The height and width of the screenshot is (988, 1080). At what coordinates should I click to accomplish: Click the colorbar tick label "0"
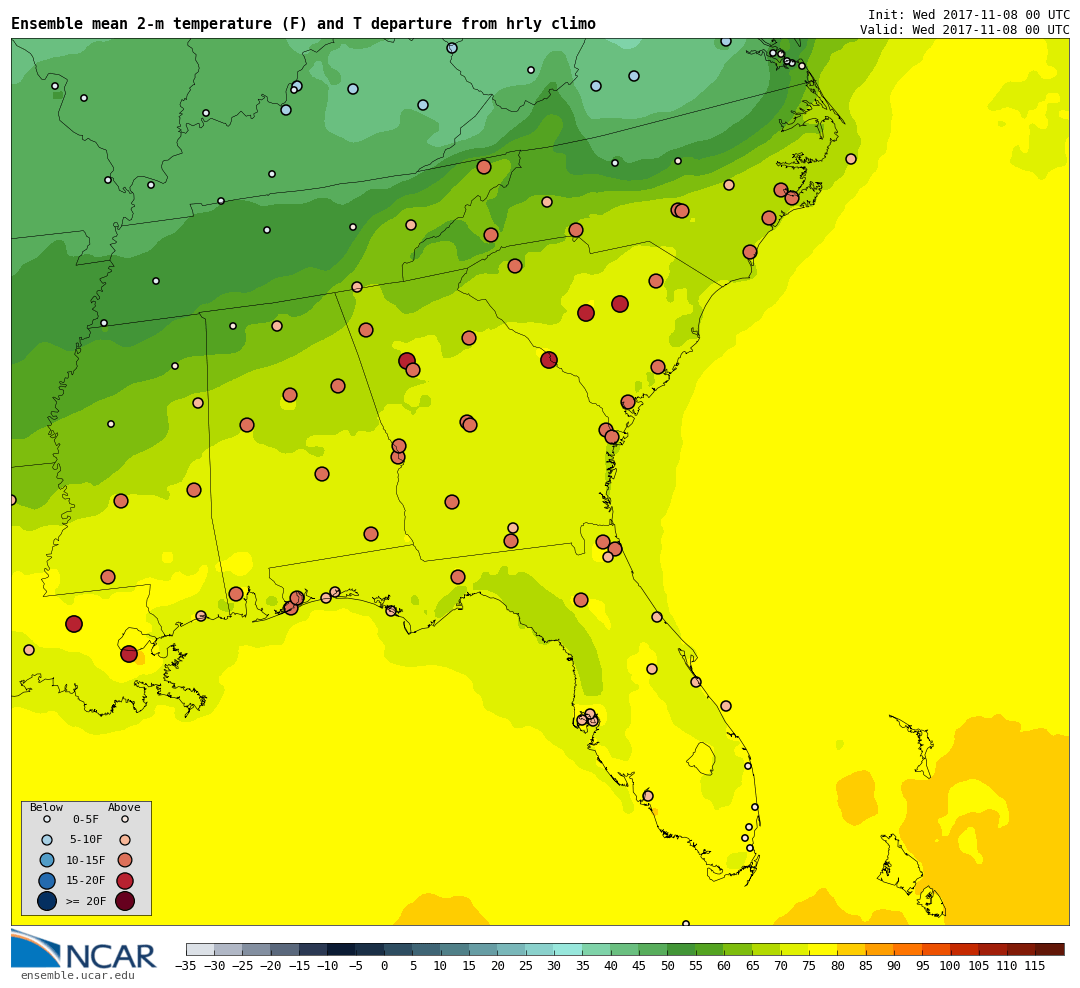pos(384,966)
